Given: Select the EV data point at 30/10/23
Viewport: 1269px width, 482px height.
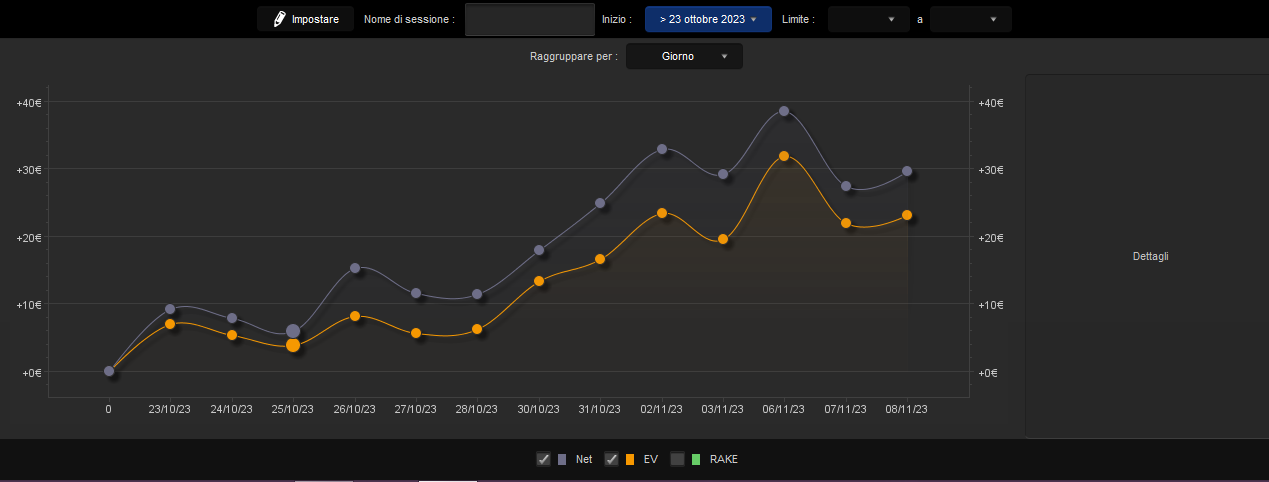Looking at the screenshot, I should [539, 281].
